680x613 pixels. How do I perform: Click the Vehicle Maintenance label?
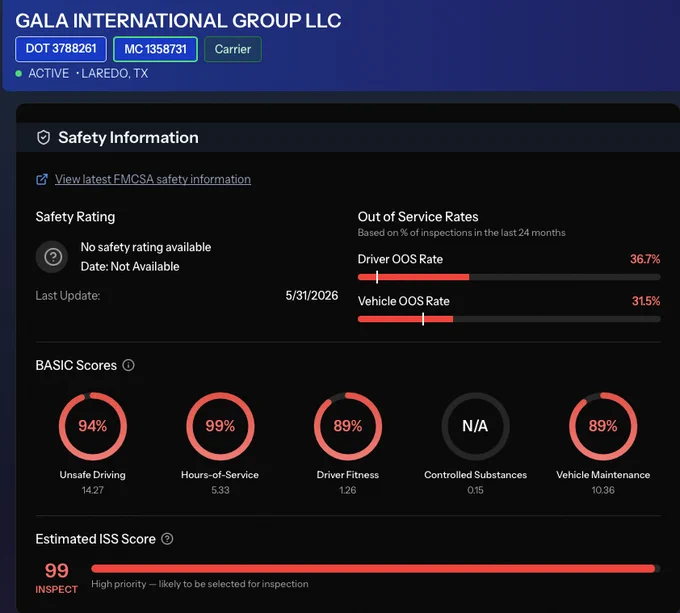(603, 475)
